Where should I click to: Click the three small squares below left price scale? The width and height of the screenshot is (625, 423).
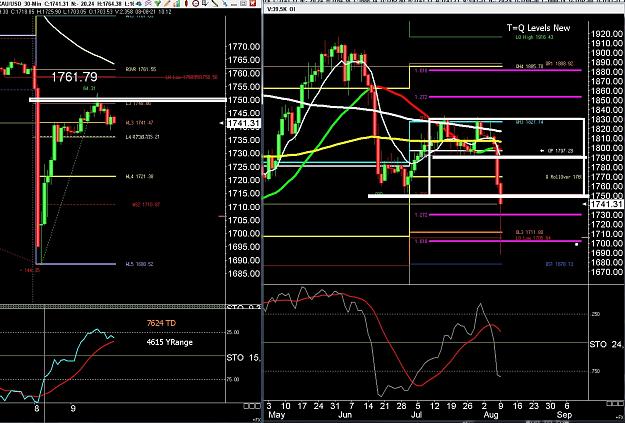[x=252, y=406]
